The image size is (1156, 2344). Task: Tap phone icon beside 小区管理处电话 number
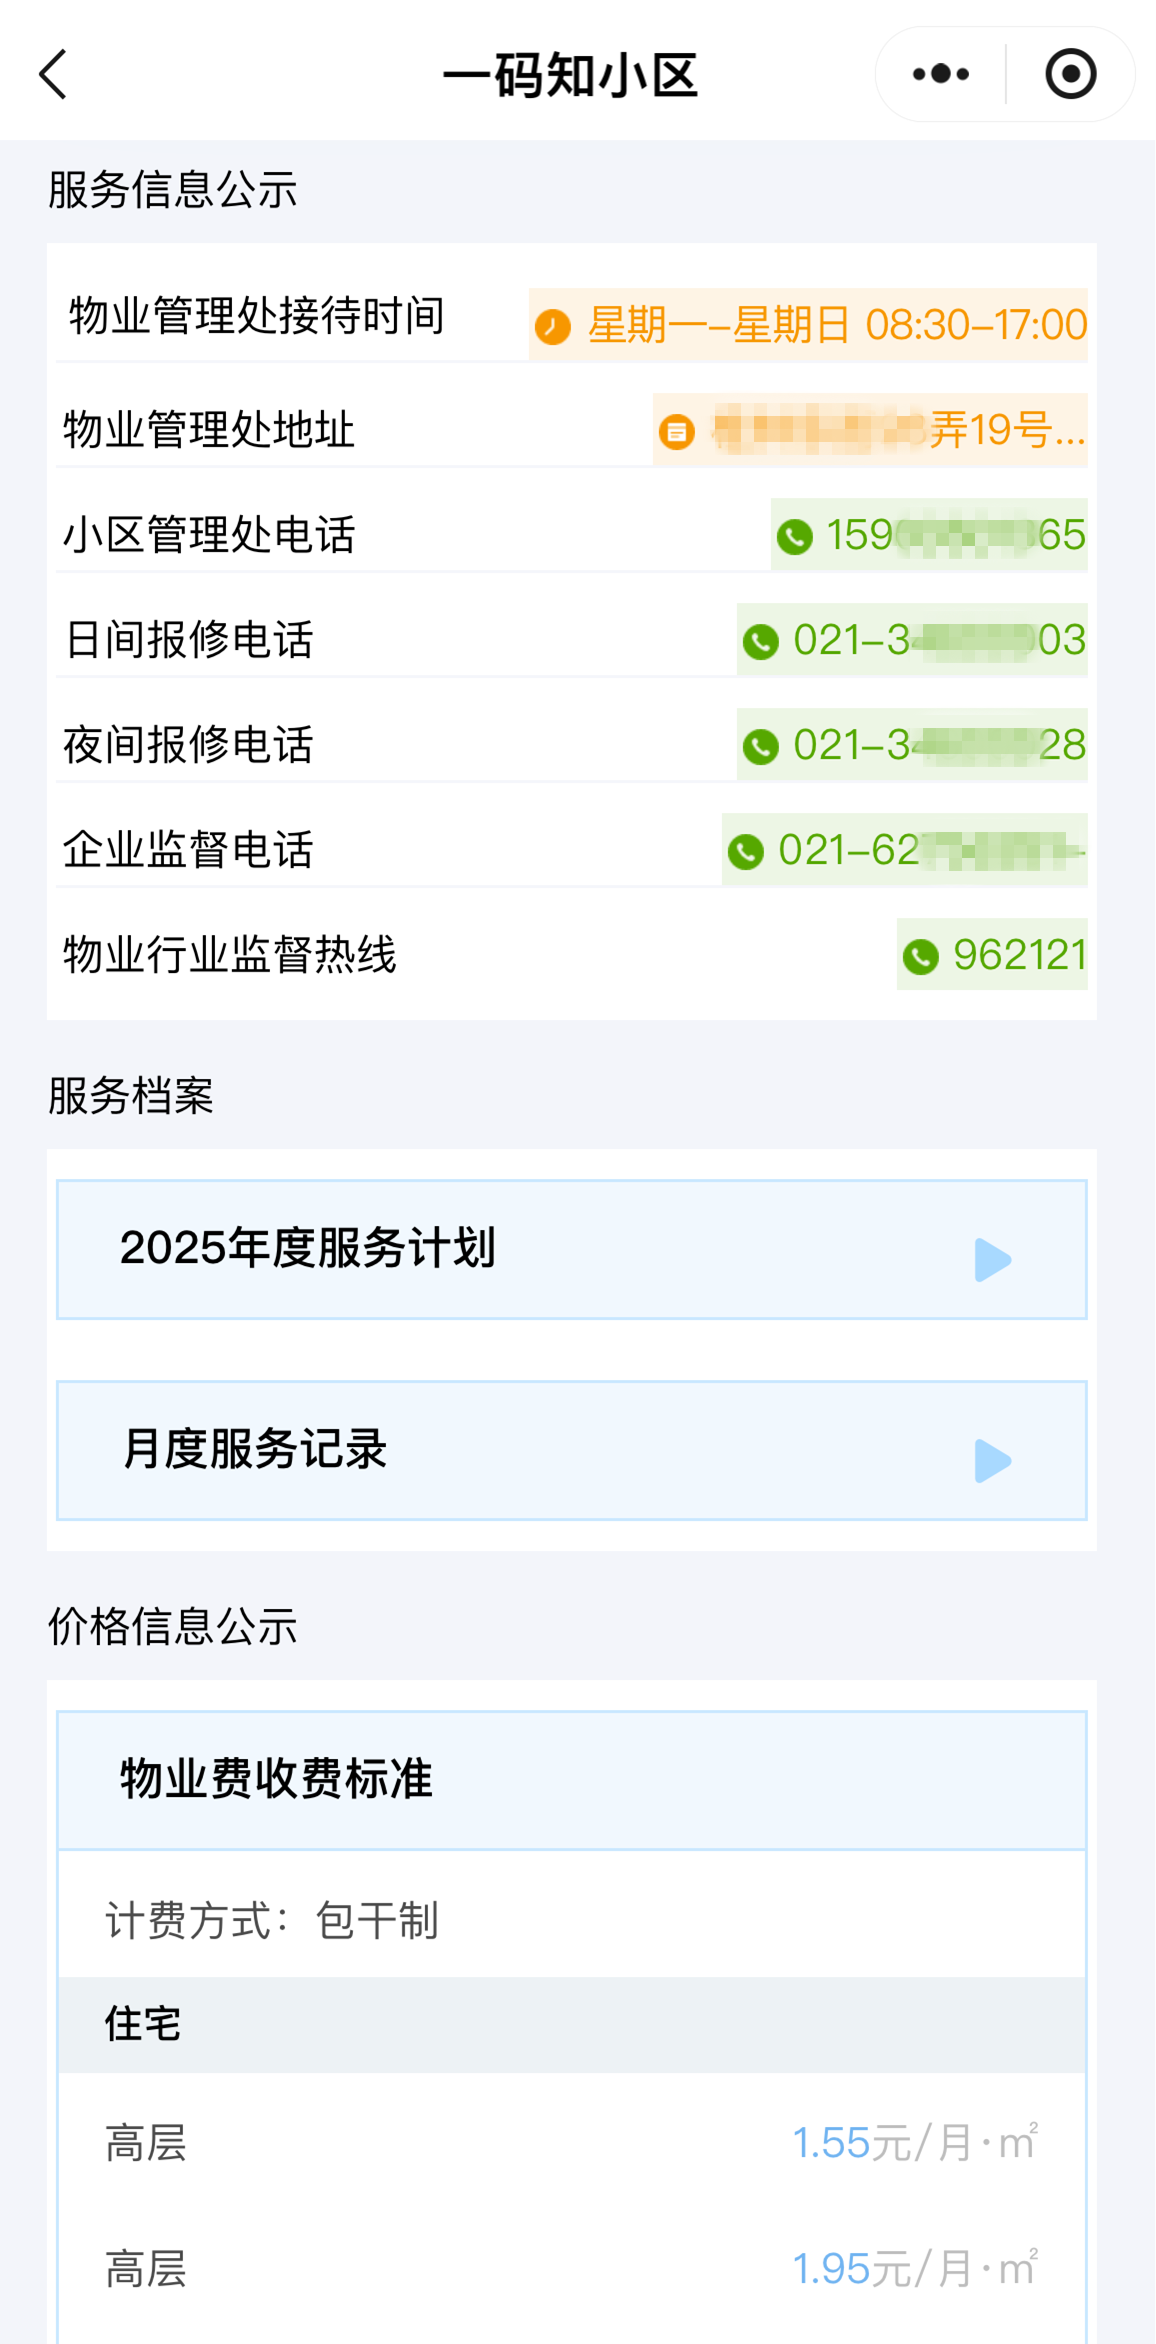click(x=795, y=536)
